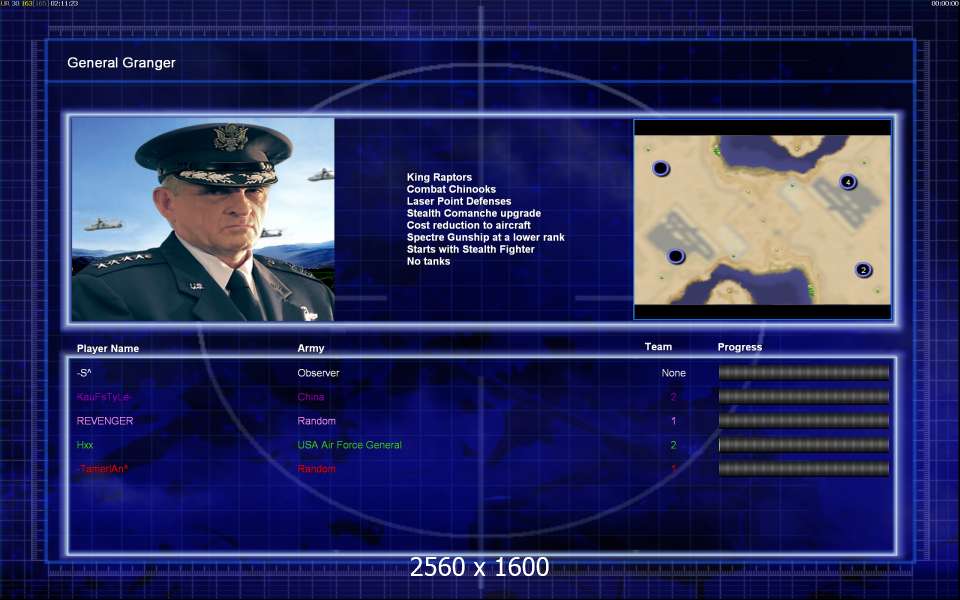This screenshot has height=600, width=960.
Task: Click "Starts with Stealth Fighter" text
Action: pos(470,249)
